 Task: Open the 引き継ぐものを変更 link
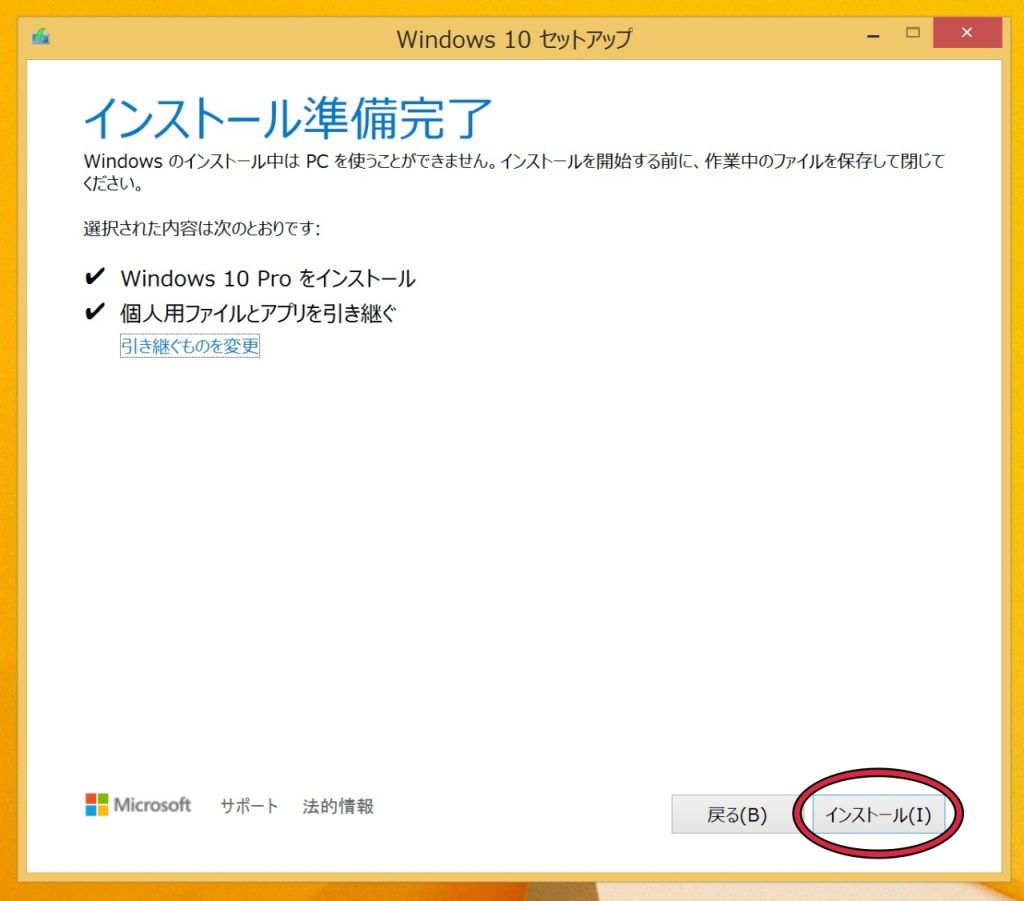pyautogui.click(x=190, y=347)
